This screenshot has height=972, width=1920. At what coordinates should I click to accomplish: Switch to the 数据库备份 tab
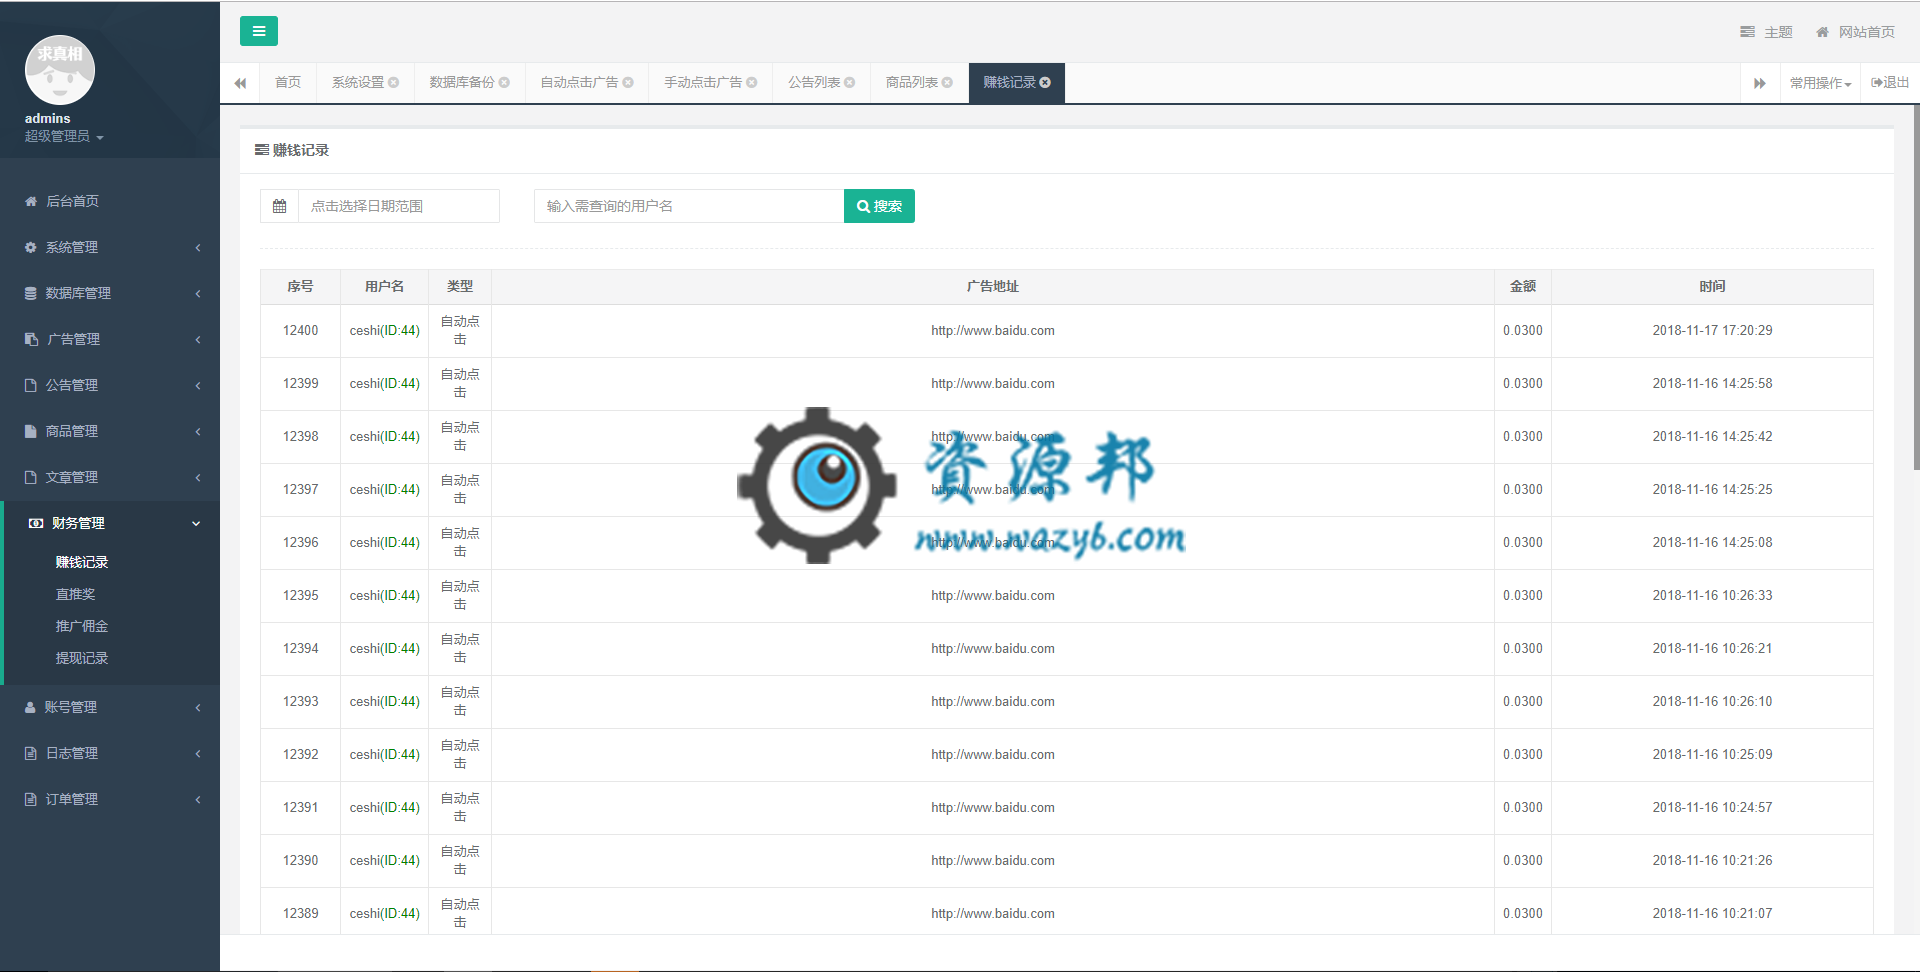[462, 82]
